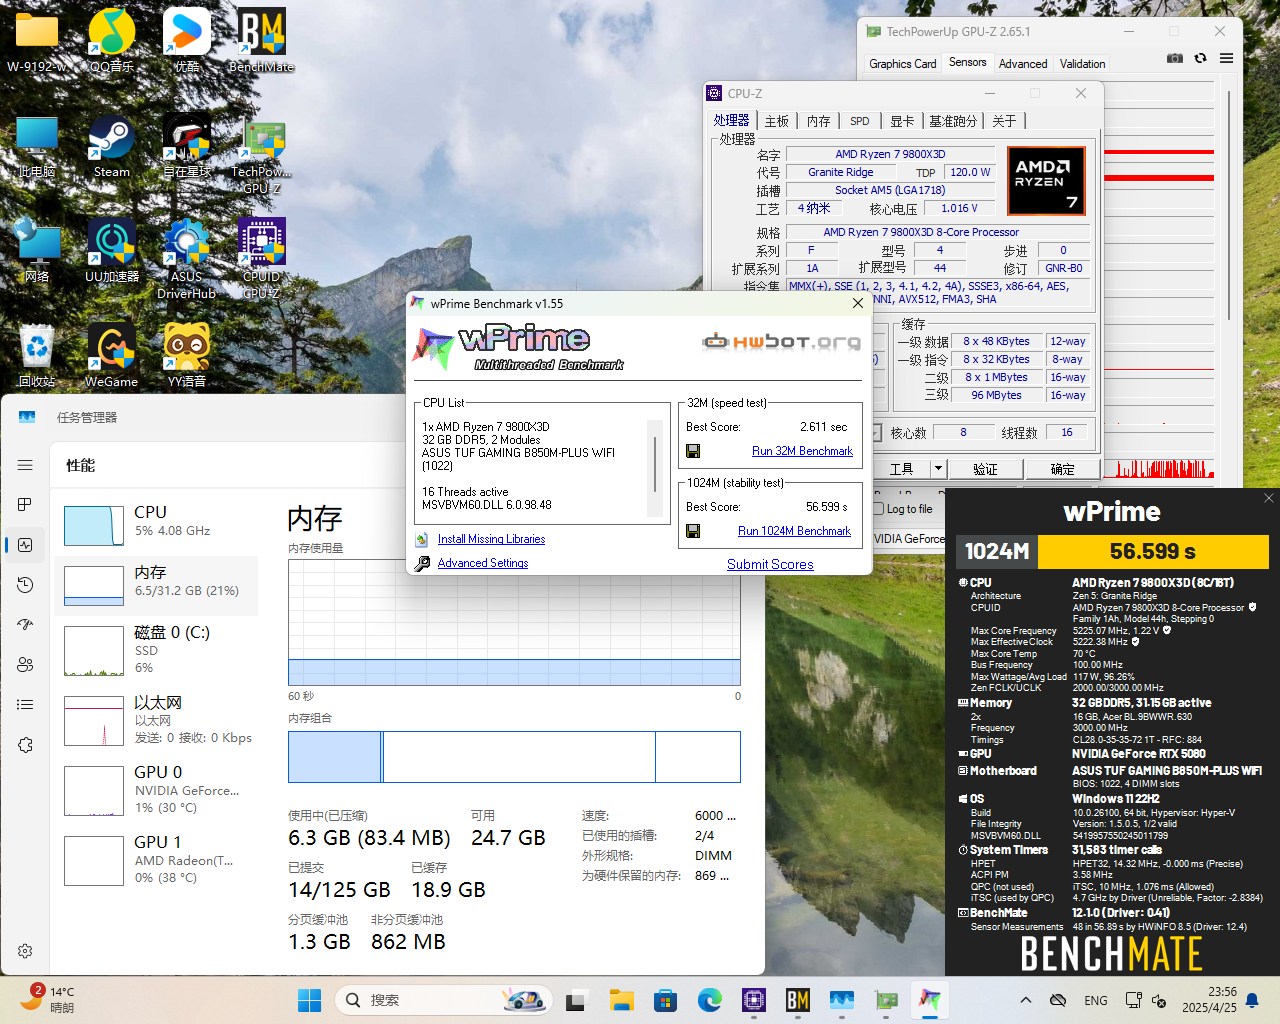
Task: Open the 回收站 recycle bin
Action: [x=37, y=356]
